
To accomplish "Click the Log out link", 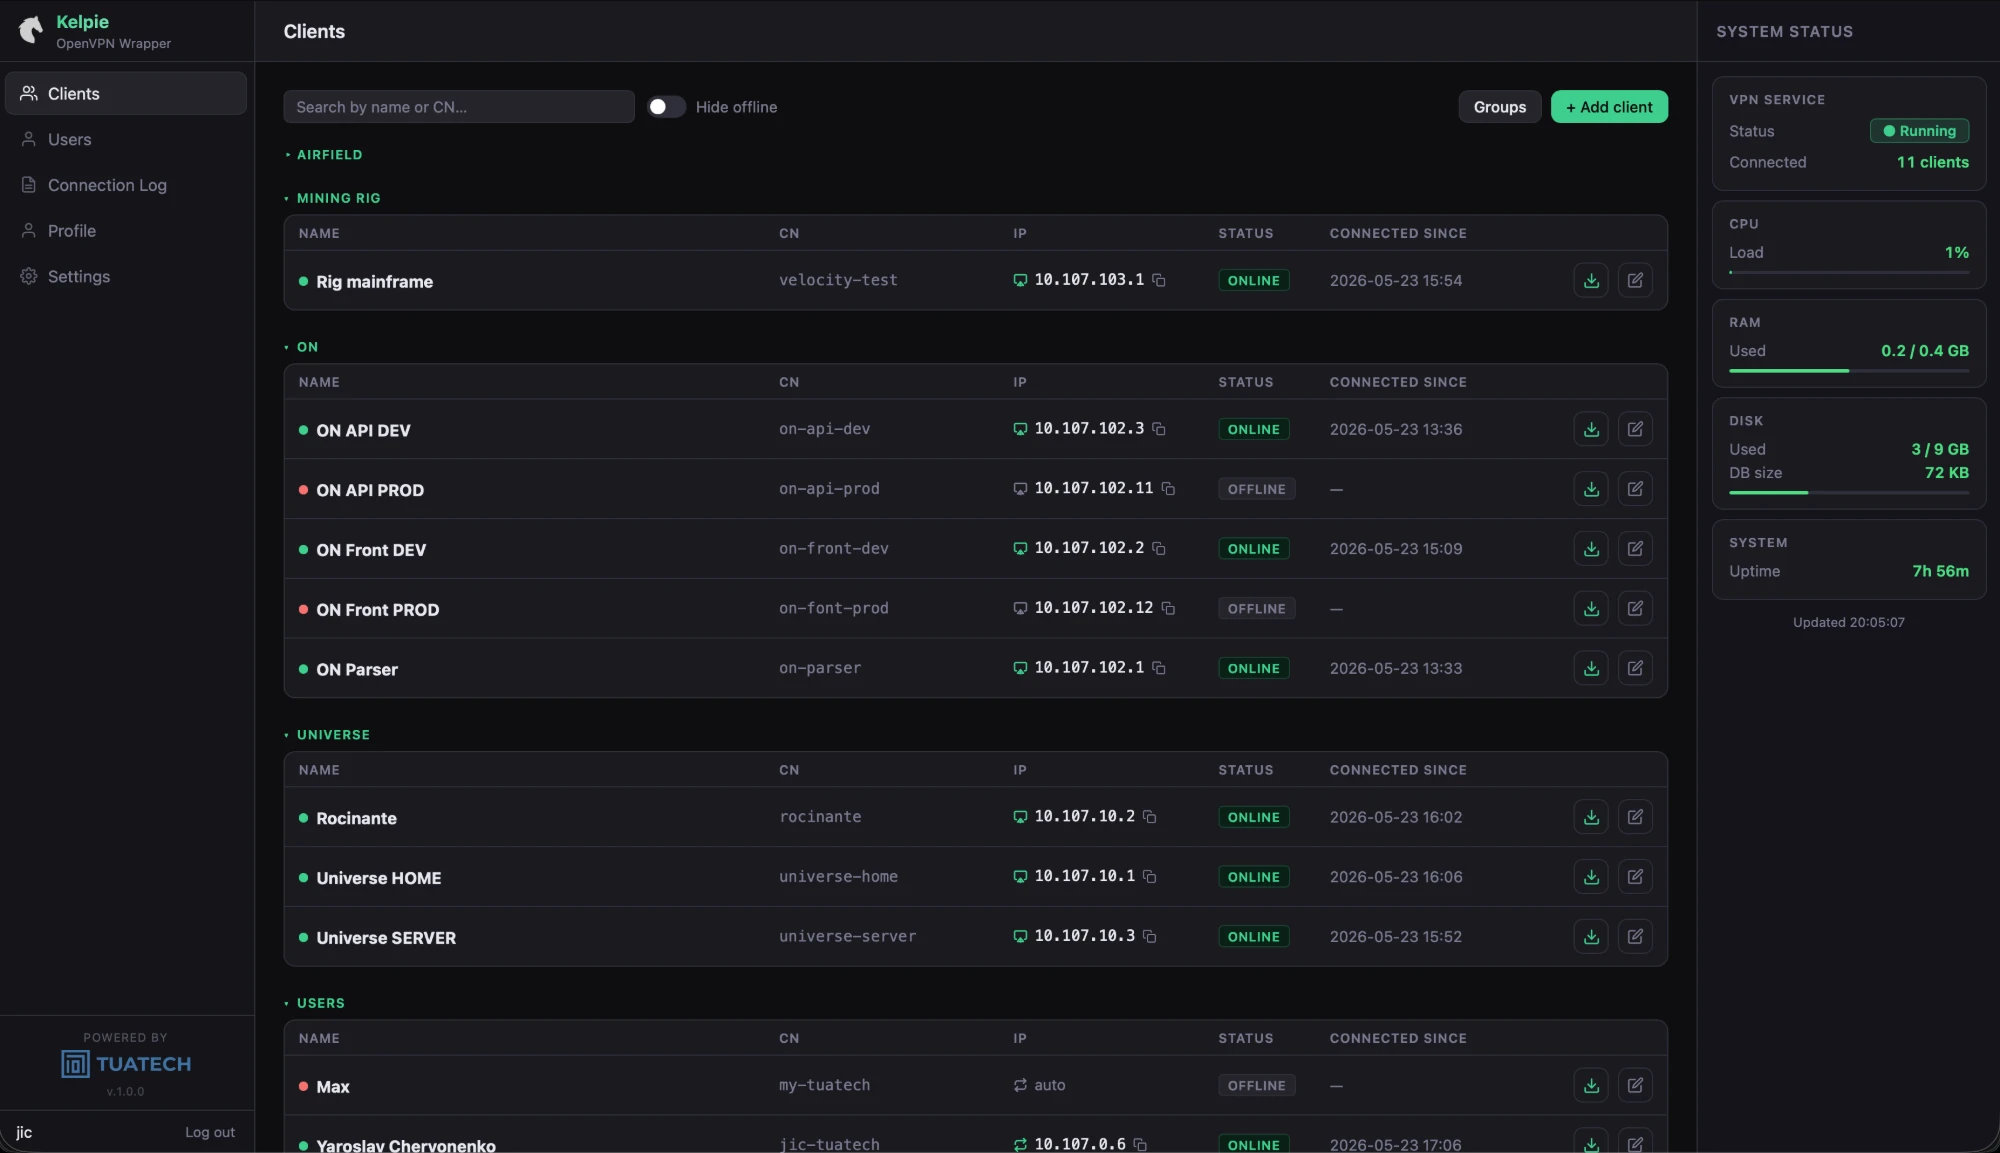I will click(210, 1132).
